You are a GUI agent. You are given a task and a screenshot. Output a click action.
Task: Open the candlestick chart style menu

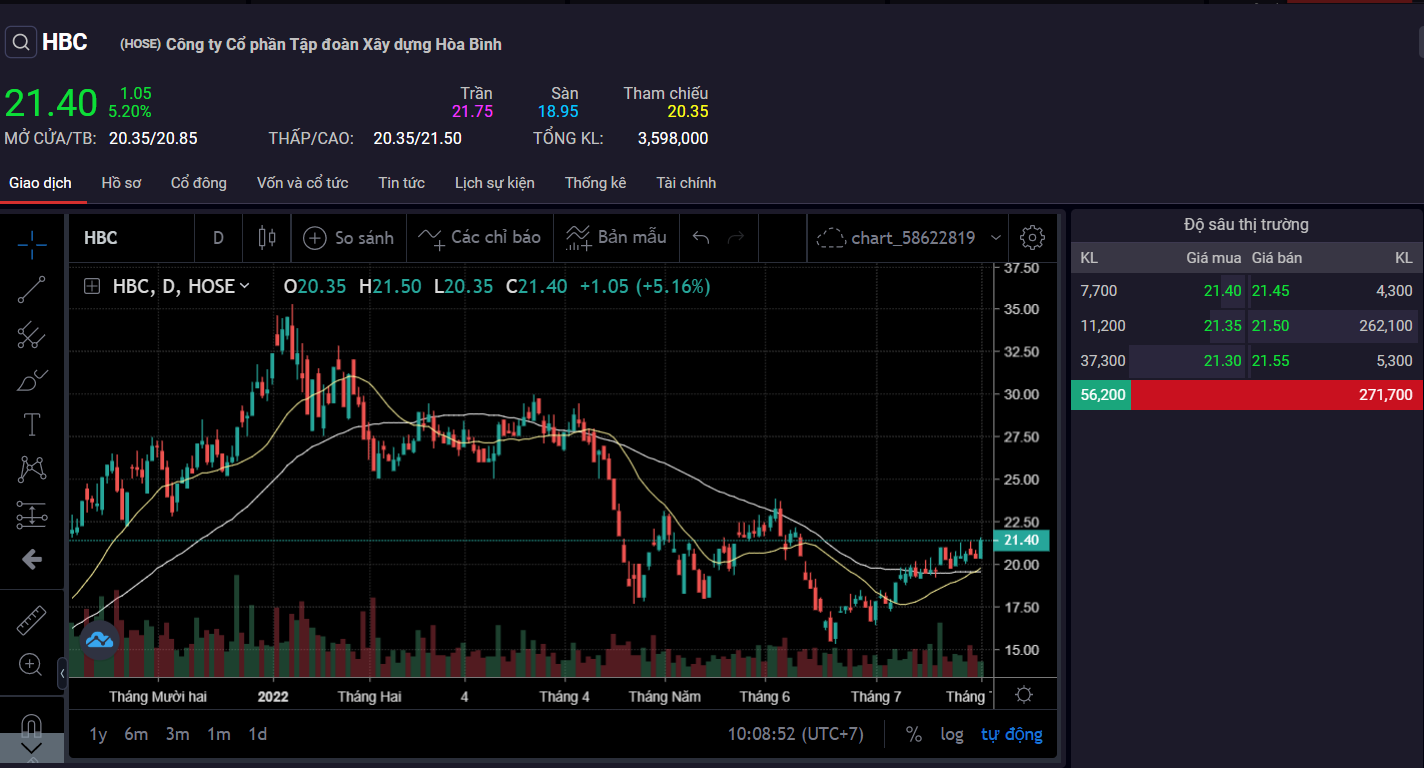(266, 238)
